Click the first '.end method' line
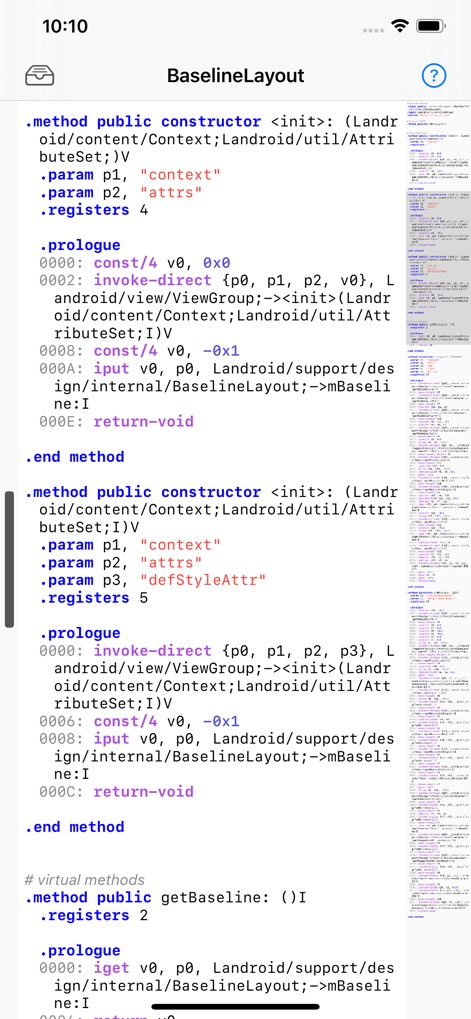The image size is (471, 1019). click(x=74, y=457)
